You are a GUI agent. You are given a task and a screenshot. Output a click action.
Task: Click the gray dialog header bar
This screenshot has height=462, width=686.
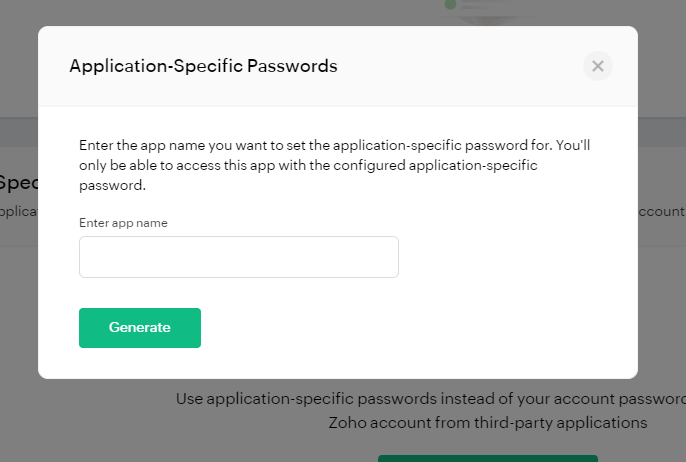338,66
